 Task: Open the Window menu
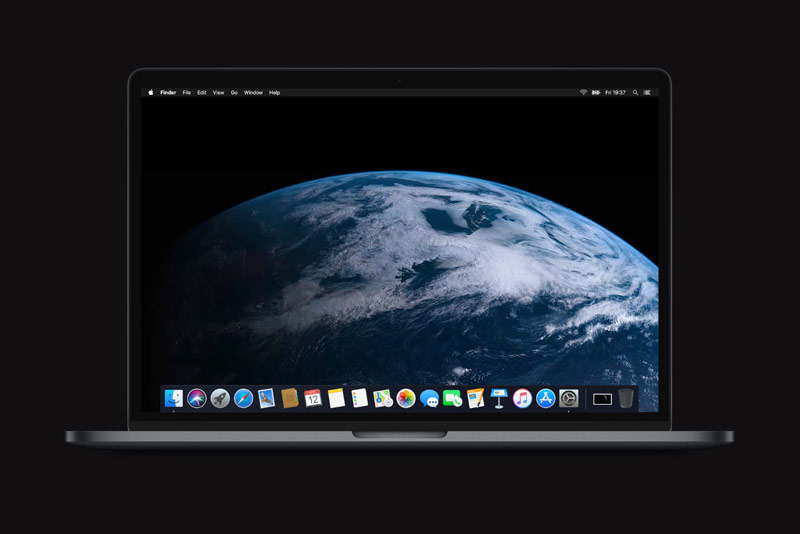point(253,92)
